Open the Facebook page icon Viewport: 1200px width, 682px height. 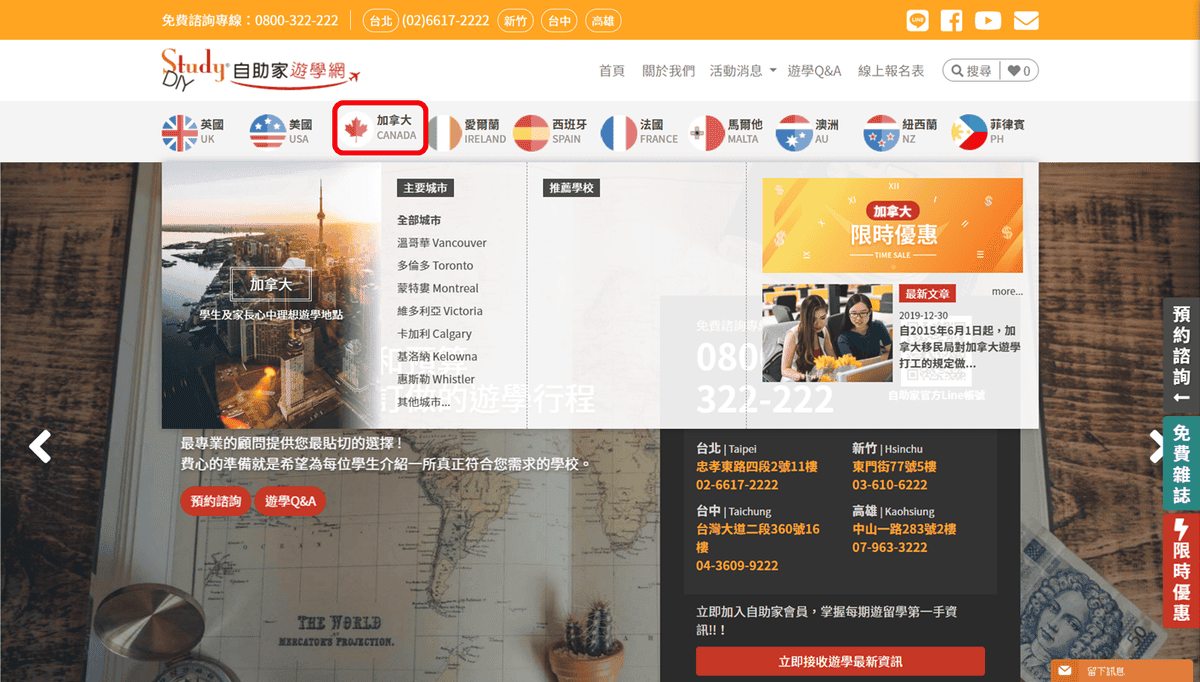tap(951, 20)
